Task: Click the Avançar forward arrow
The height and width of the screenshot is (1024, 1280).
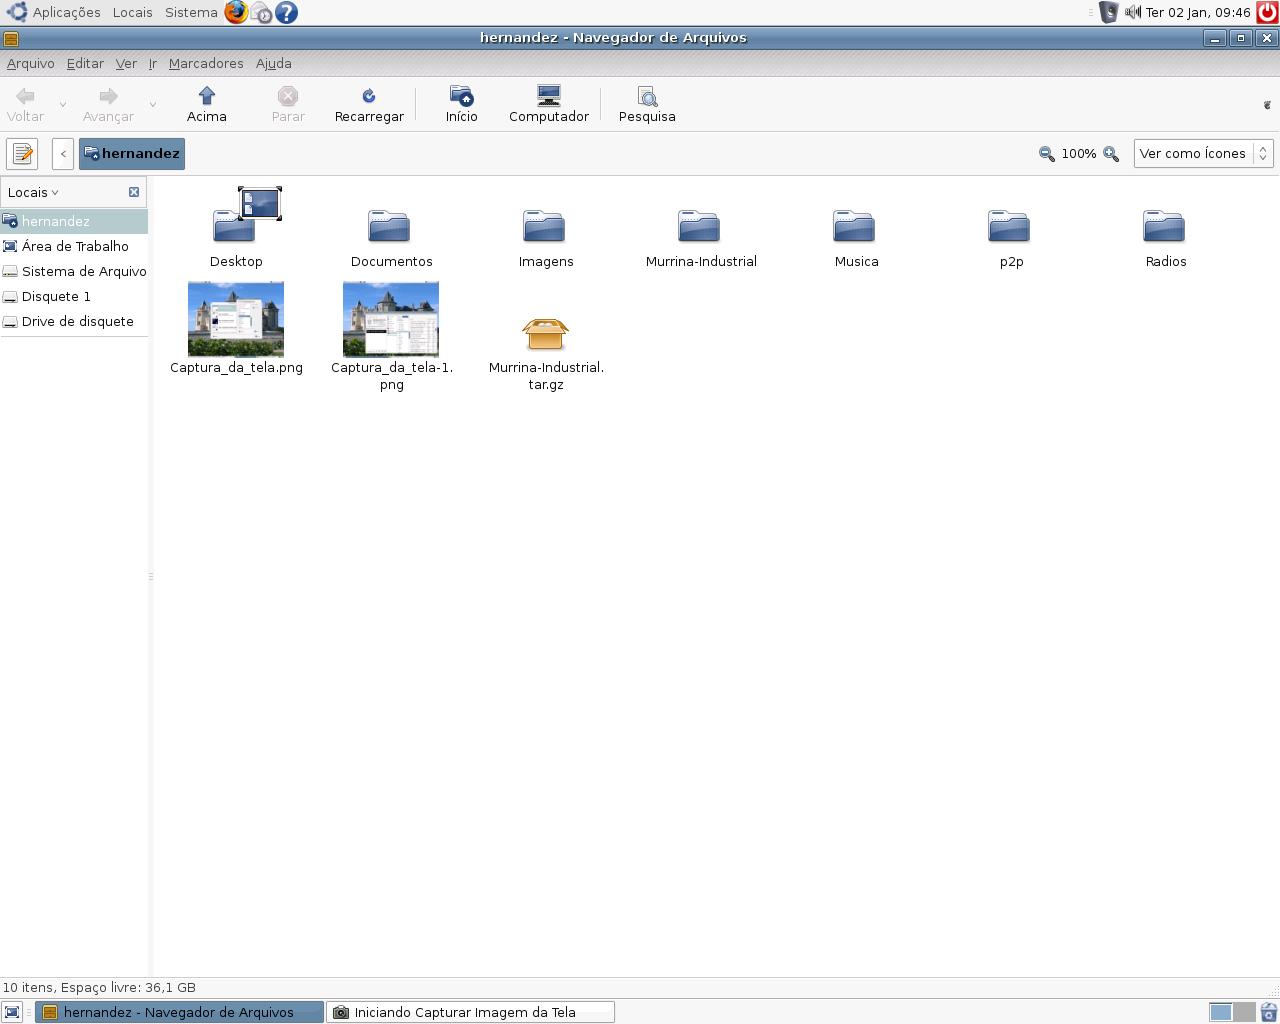Action: 108,104
